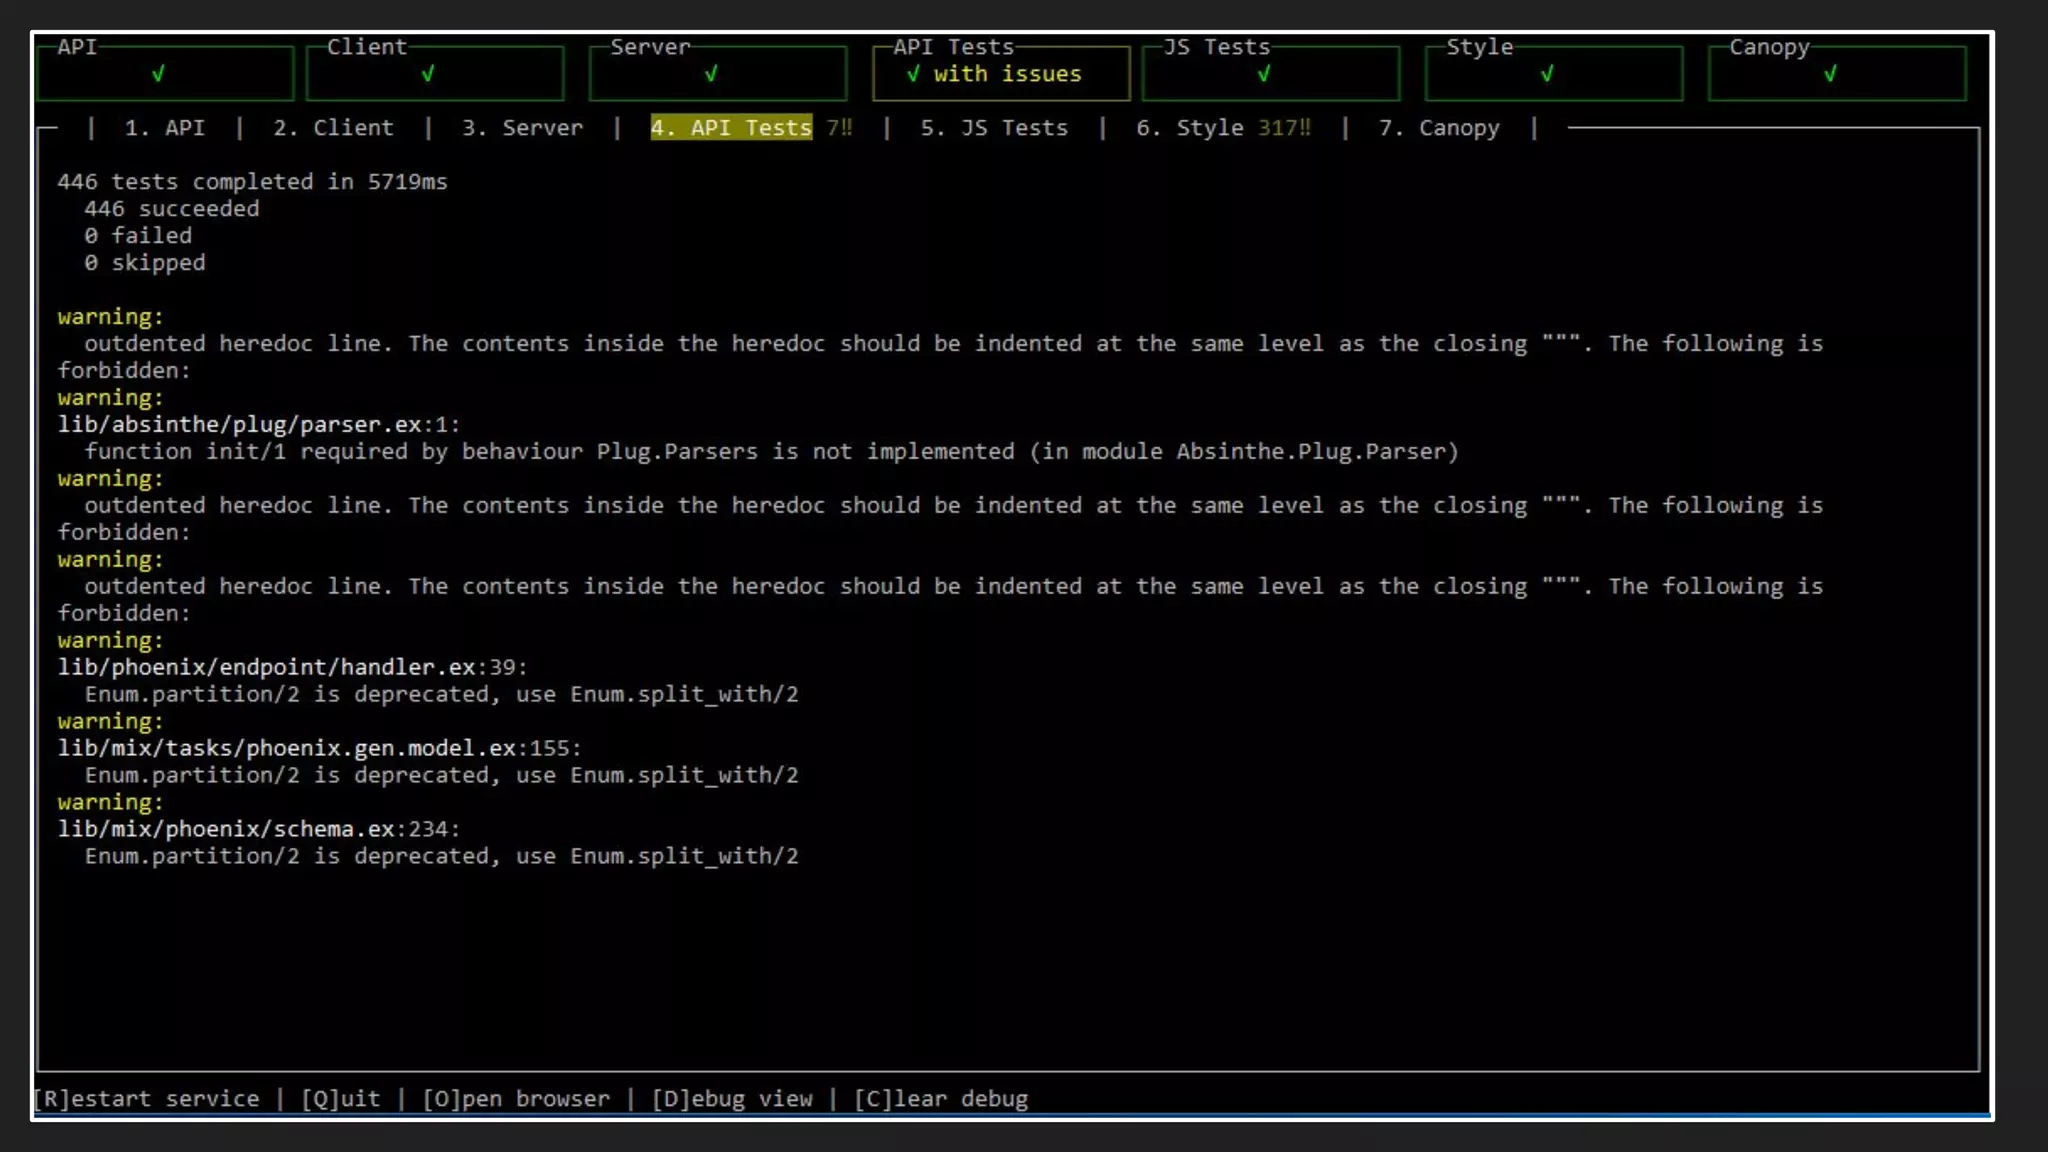
Task: Click the Canopy status checkmark
Action: click(x=1830, y=74)
